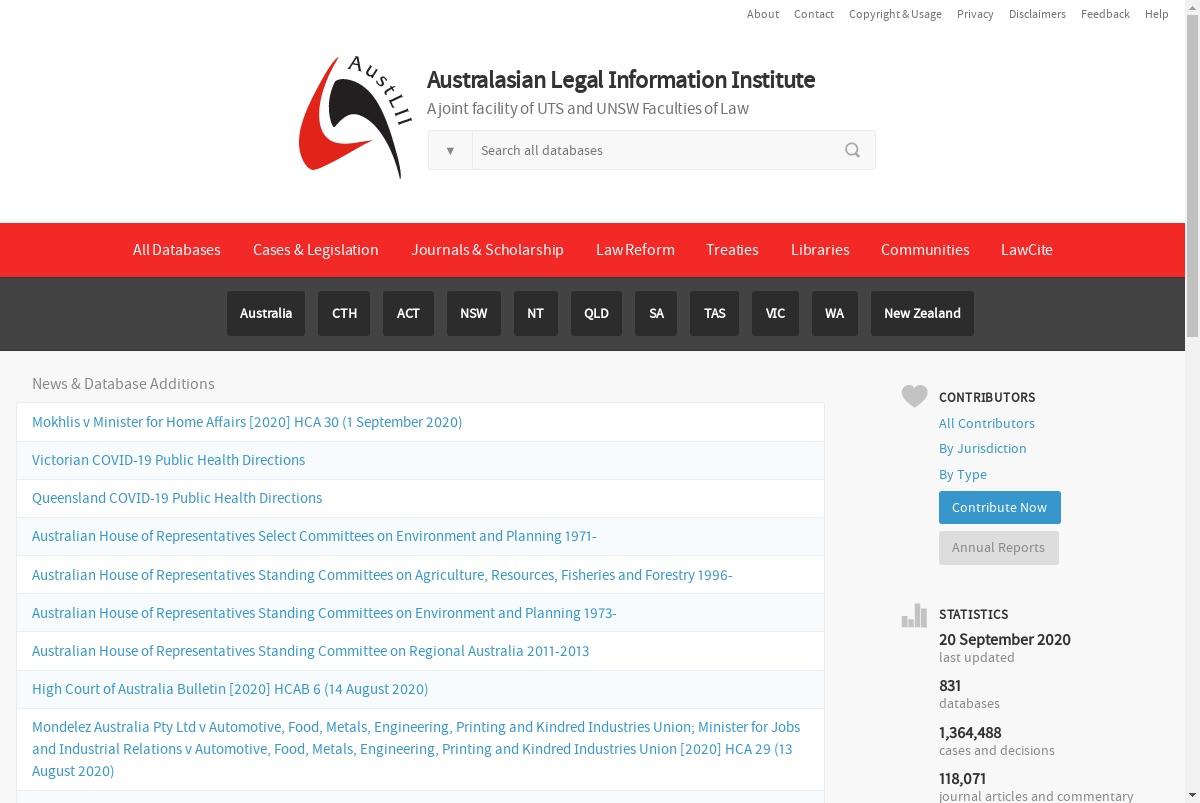The height and width of the screenshot is (803, 1200).
Task: Click the News & Database Additions heading
Action: 123,384
